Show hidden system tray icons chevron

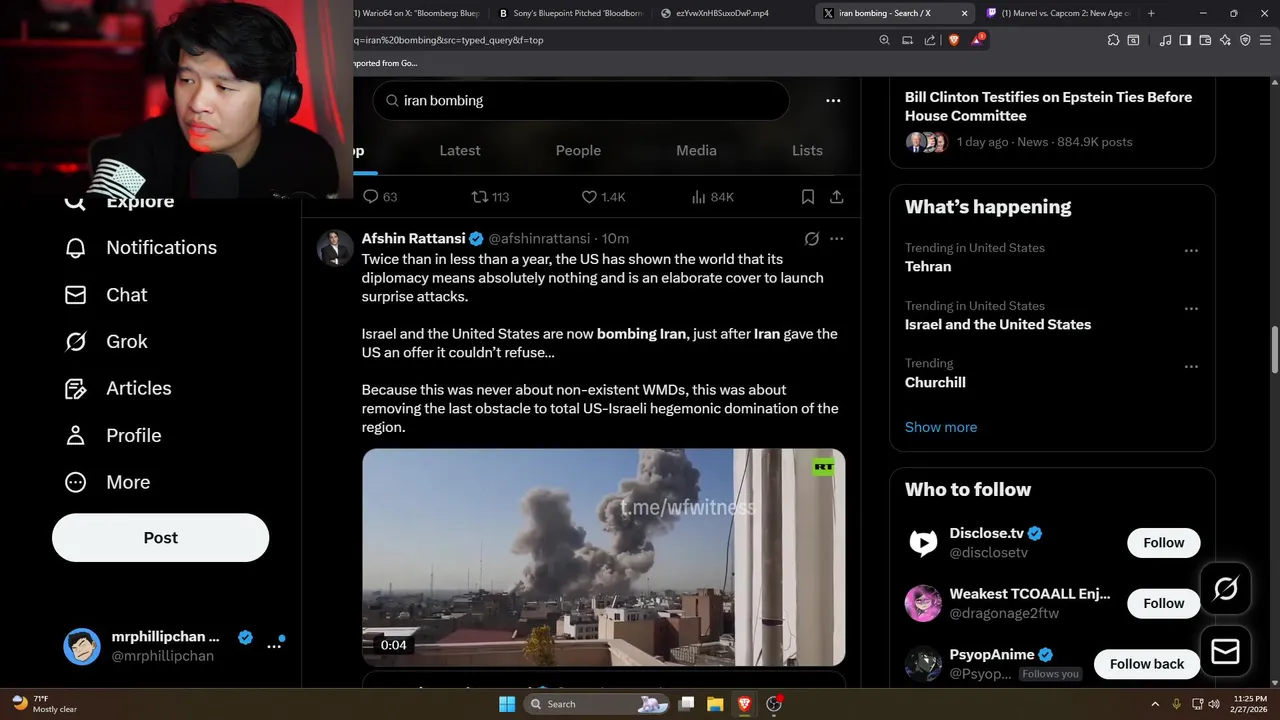(x=1154, y=704)
